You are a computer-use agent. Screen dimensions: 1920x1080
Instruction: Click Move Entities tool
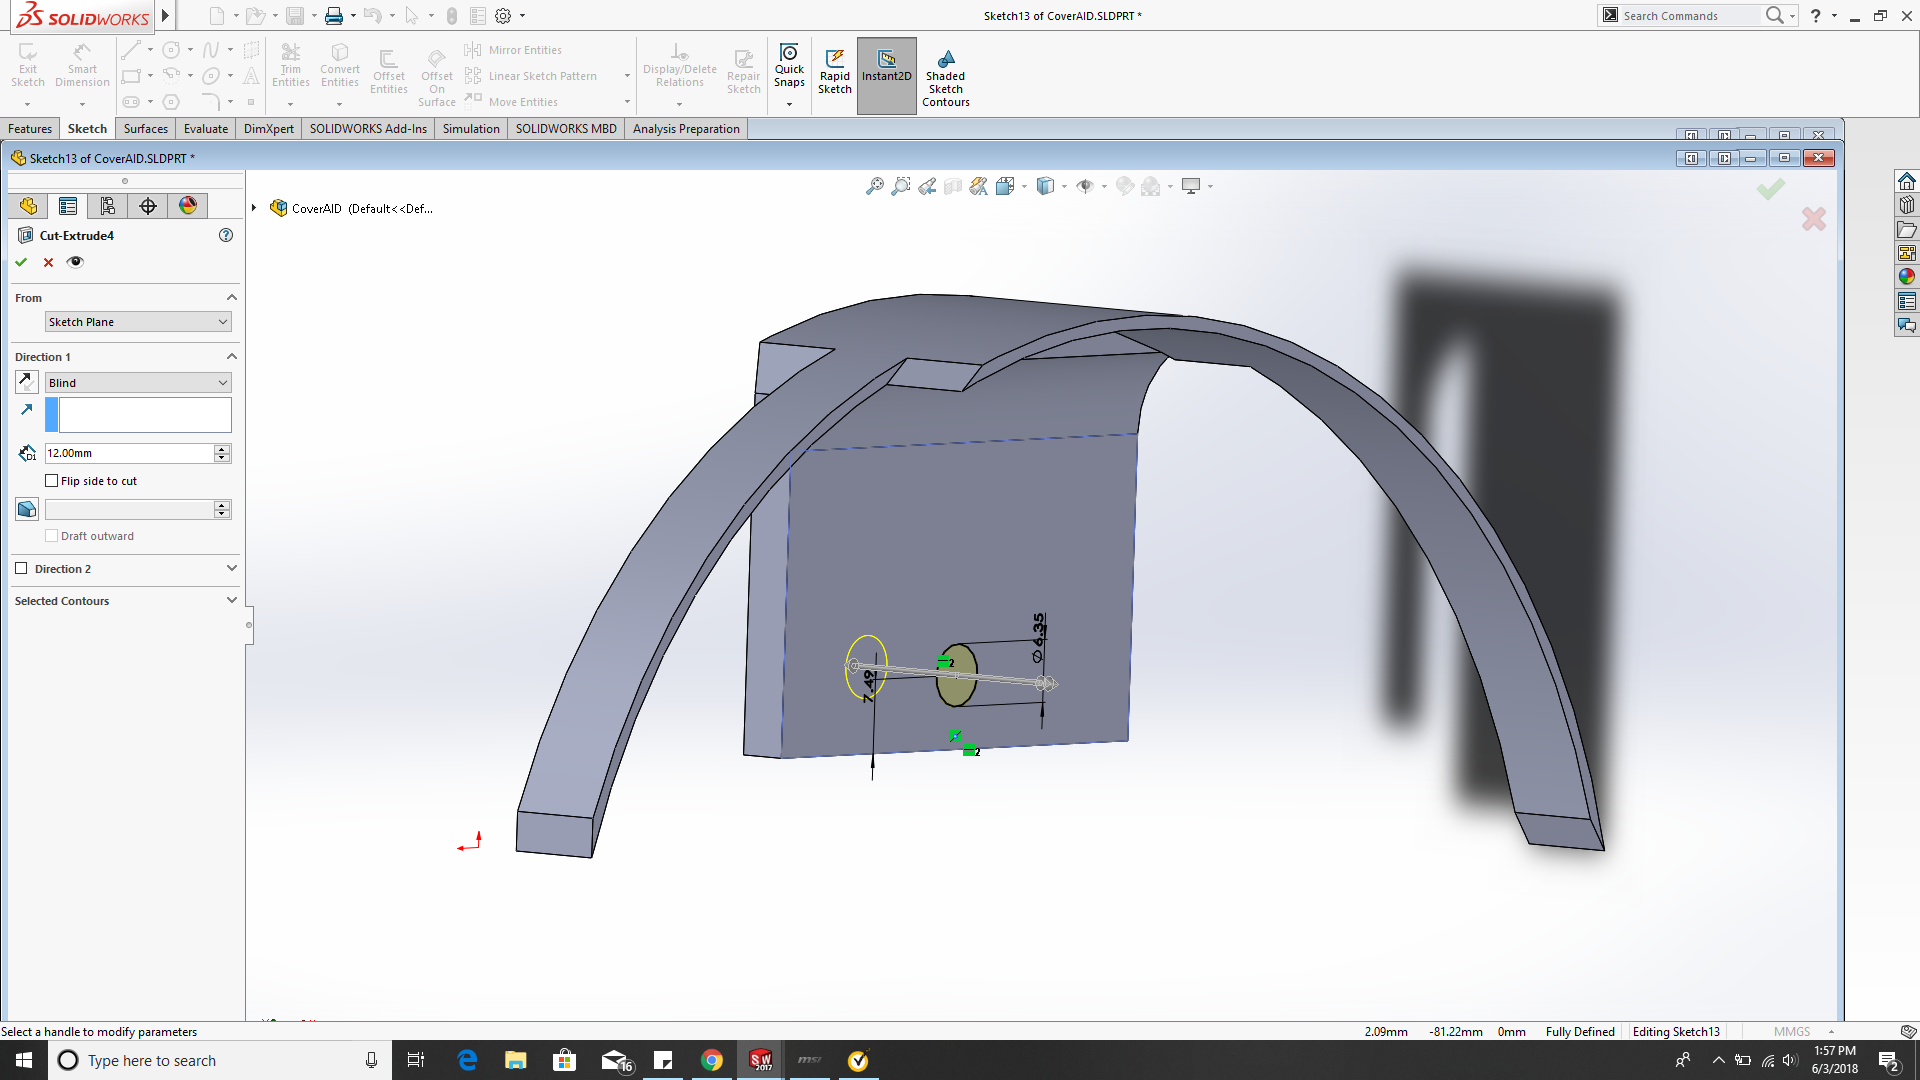tap(512, 102)
